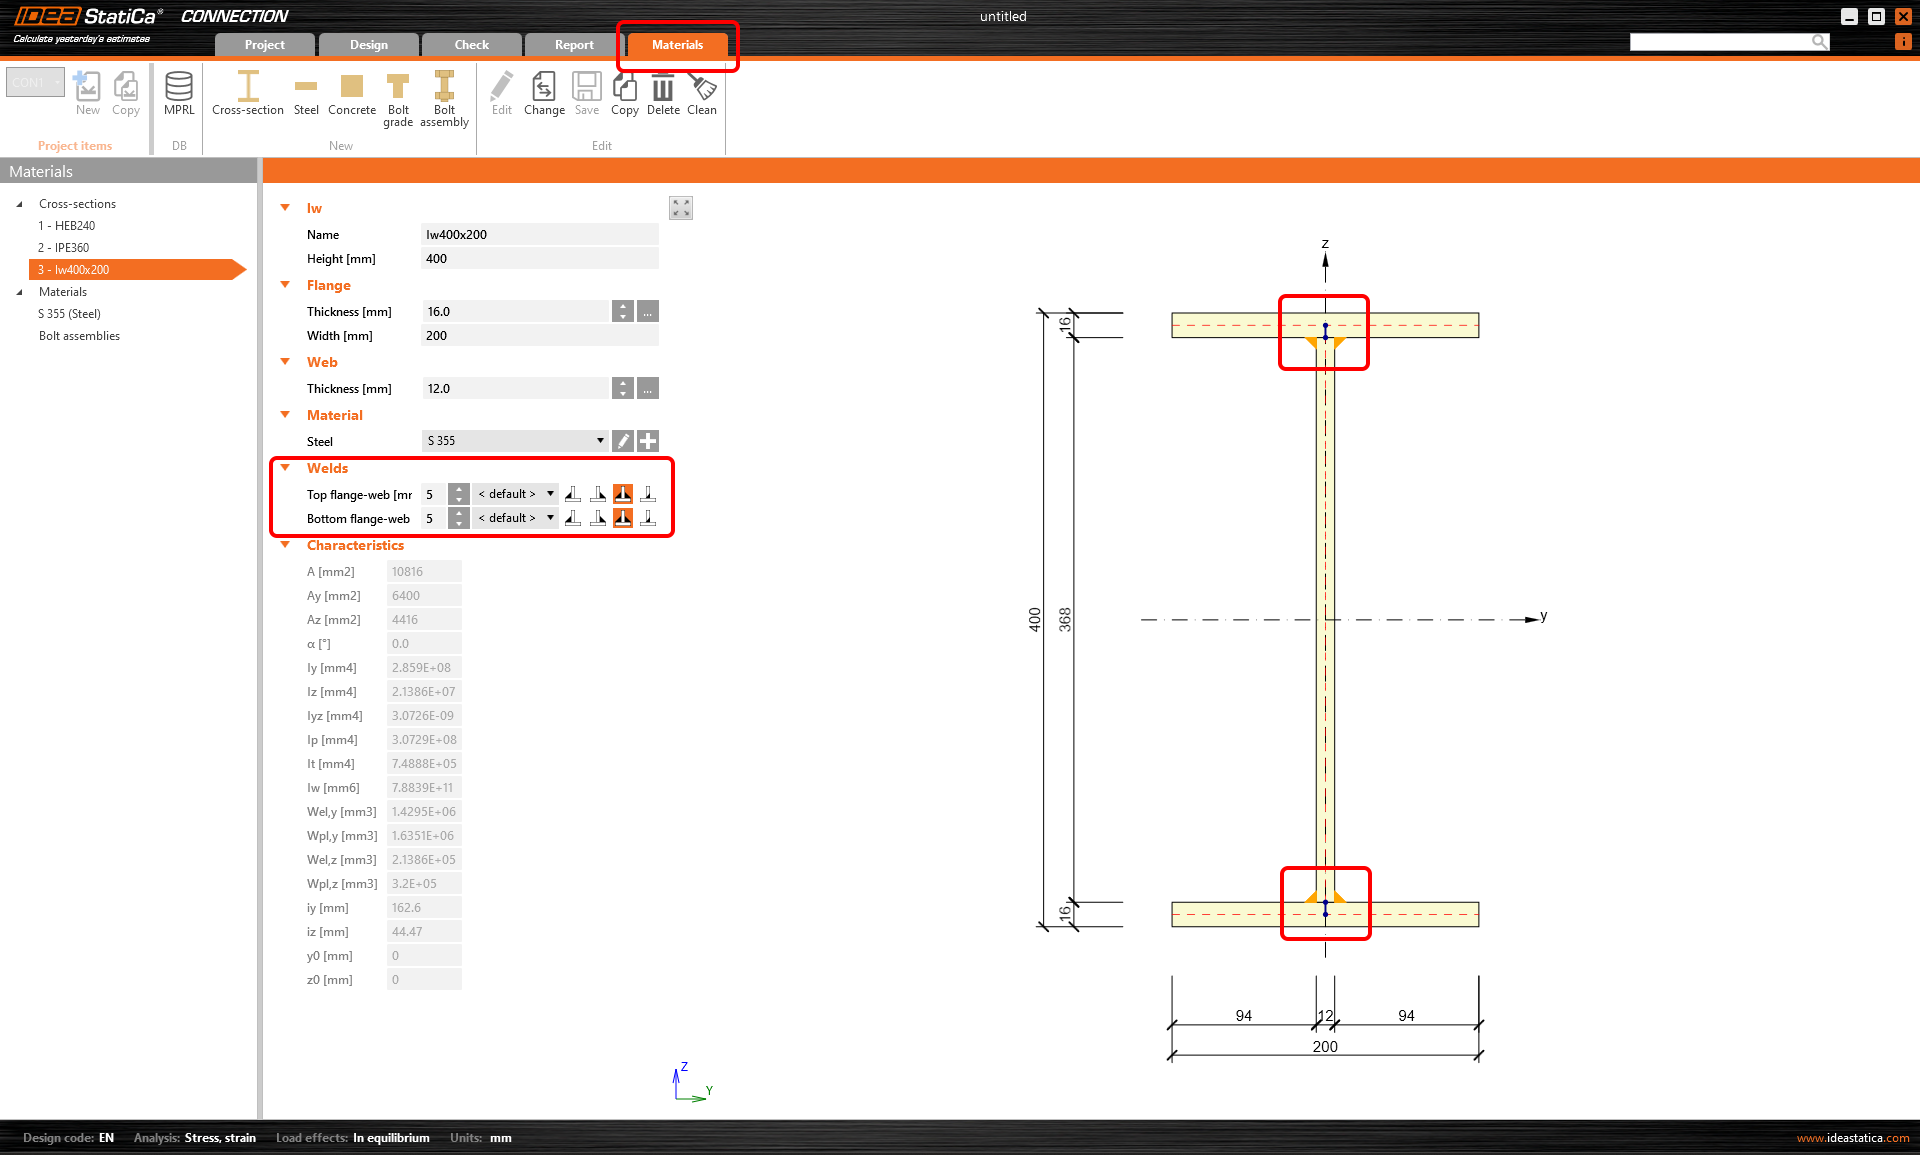This screenshot has width=1920, height=1155.
Task: Click the Change ribbon icon
Action: pos(544,95)
